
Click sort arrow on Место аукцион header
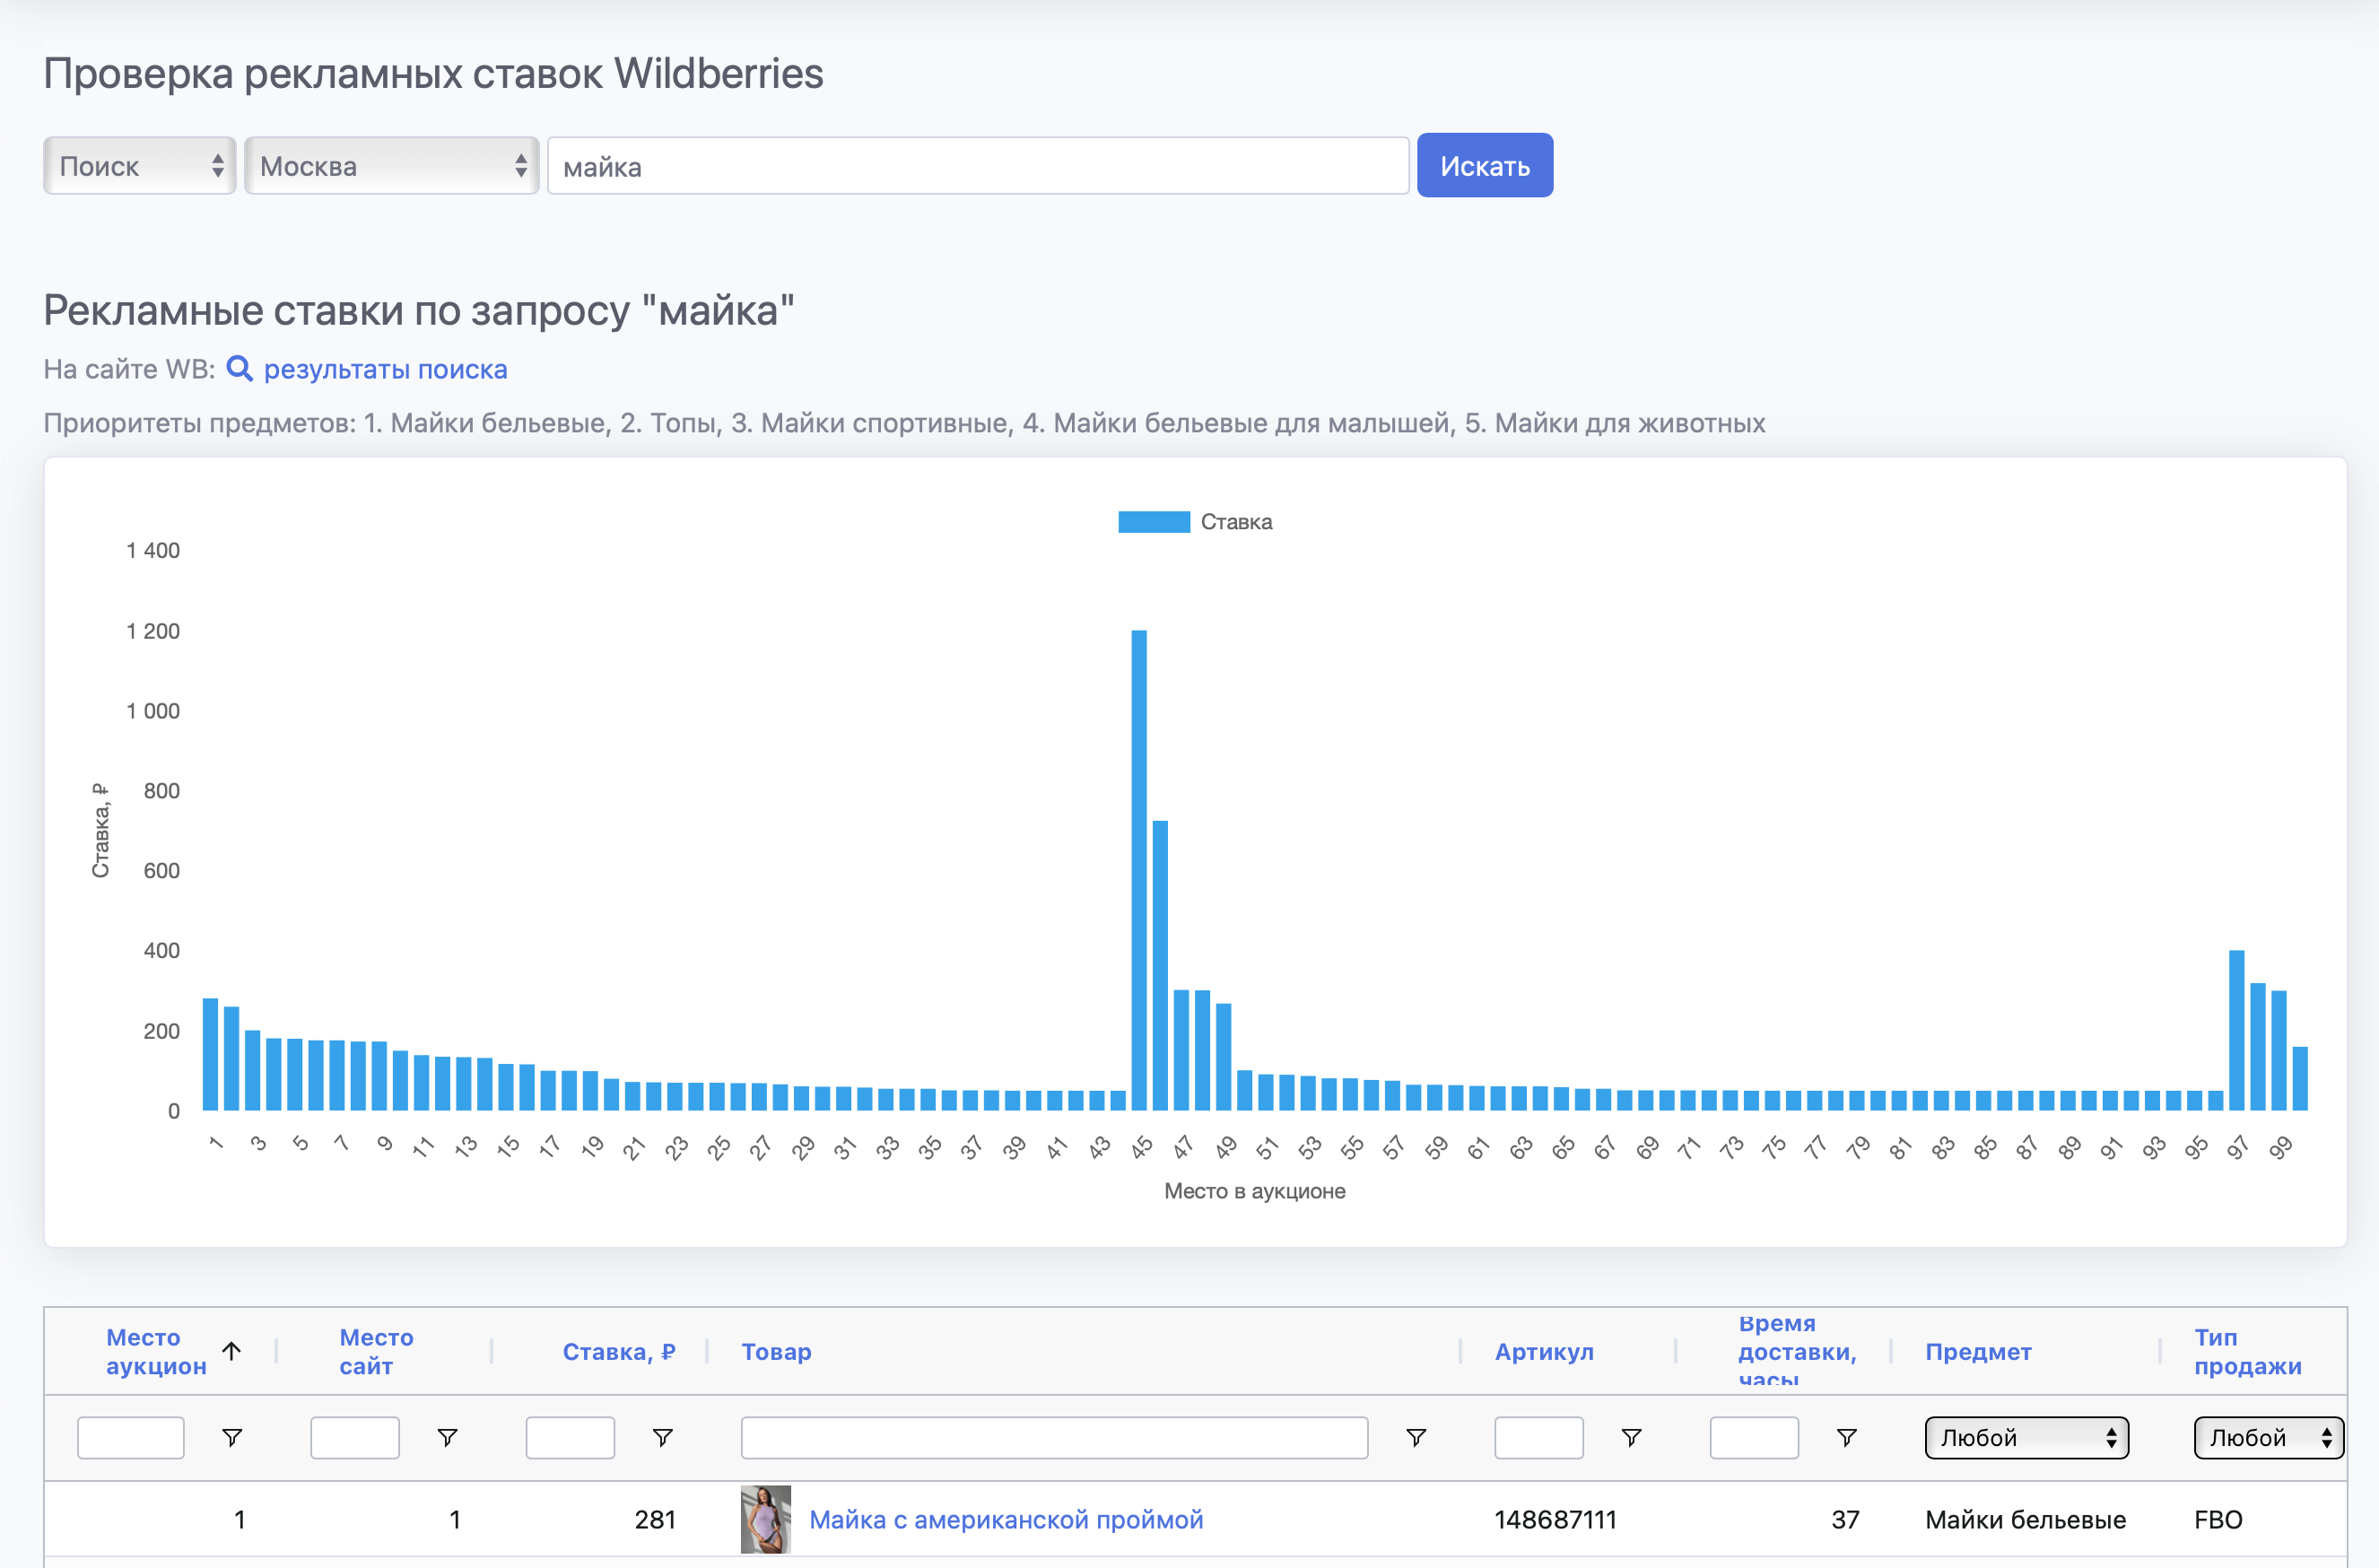(233, 1351)
